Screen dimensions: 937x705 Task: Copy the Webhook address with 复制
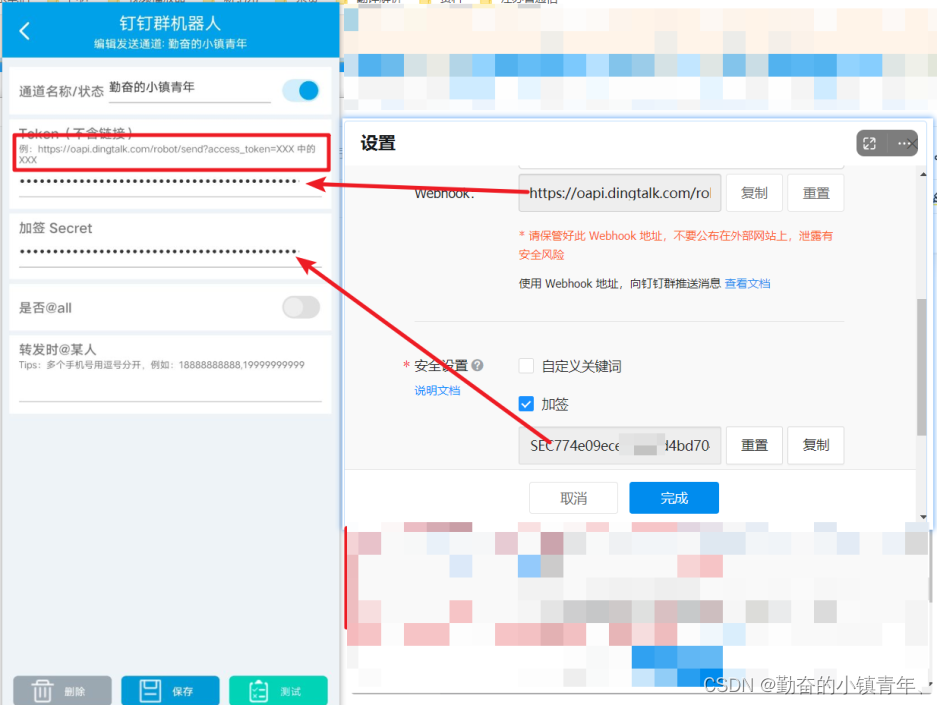[x=754, y=193]
